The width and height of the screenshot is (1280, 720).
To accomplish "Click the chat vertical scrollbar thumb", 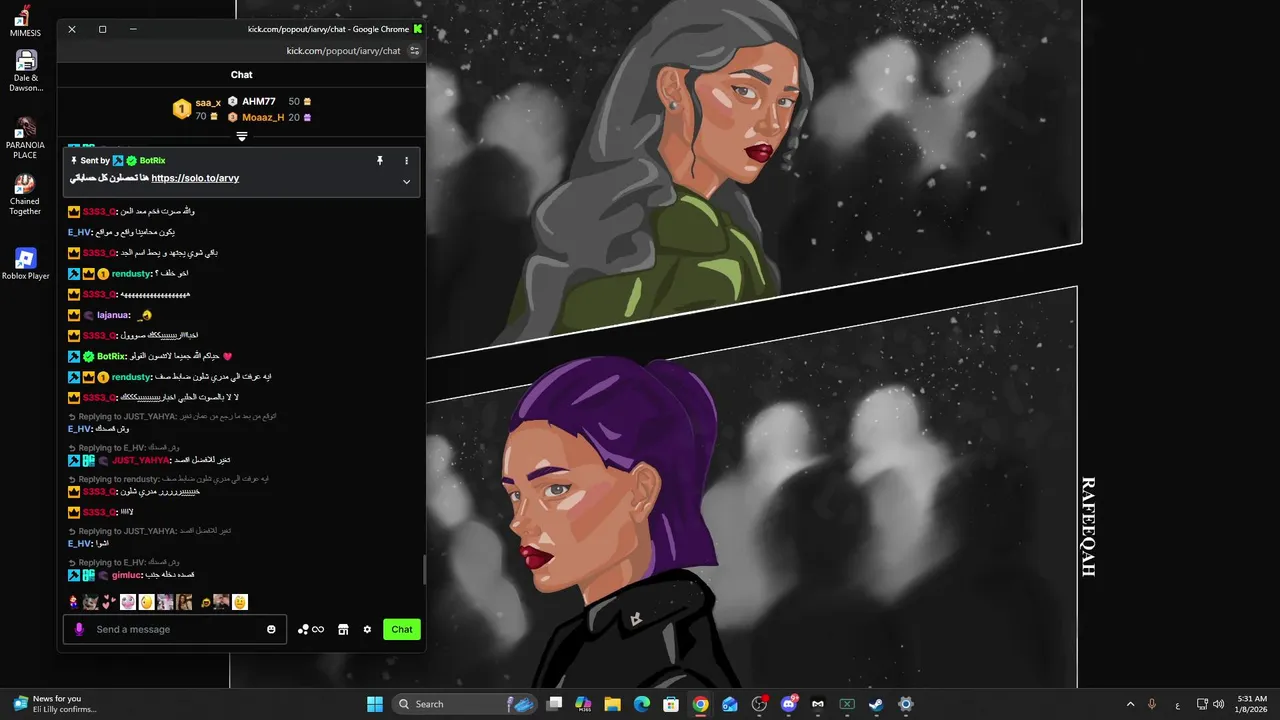I will click(x=424, y=569).
